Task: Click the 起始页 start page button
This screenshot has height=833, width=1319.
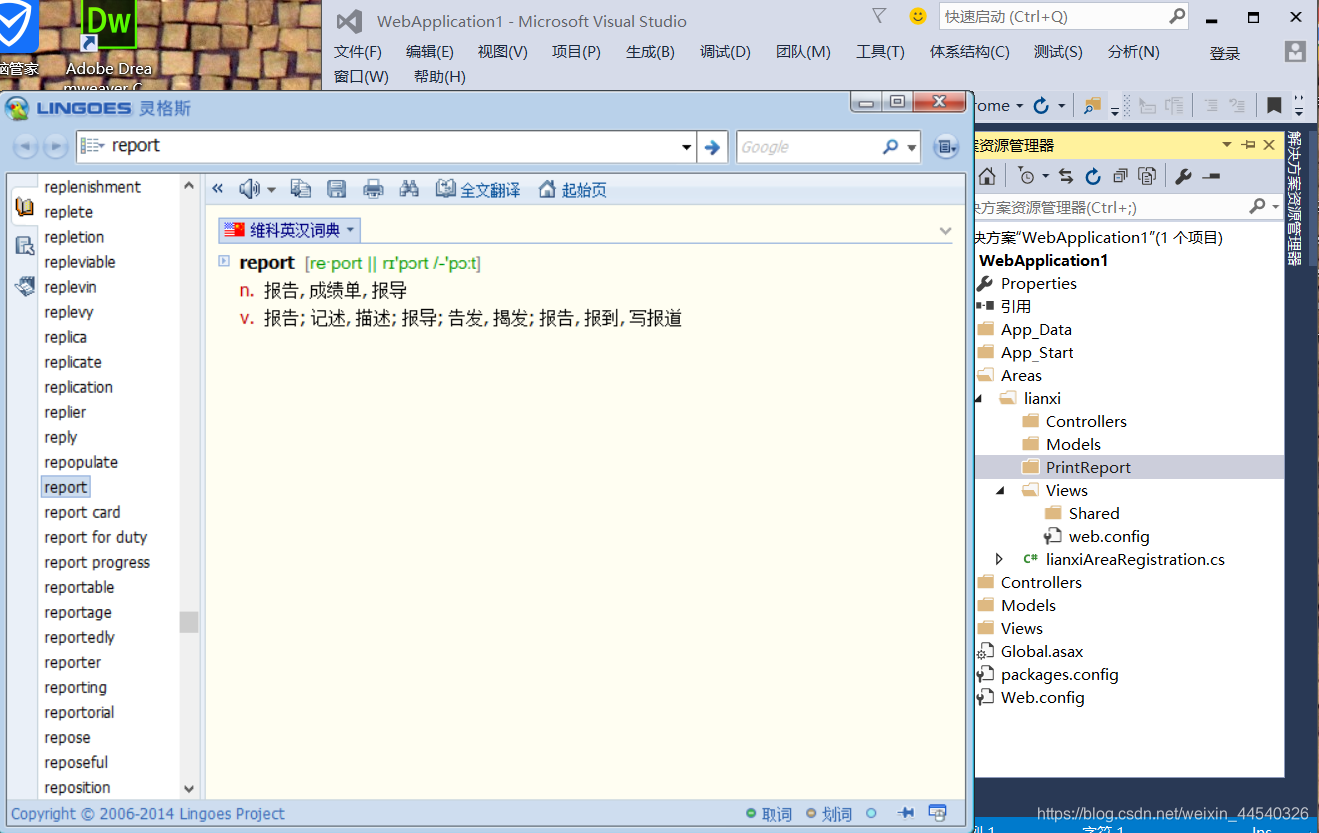Action: 573,189
